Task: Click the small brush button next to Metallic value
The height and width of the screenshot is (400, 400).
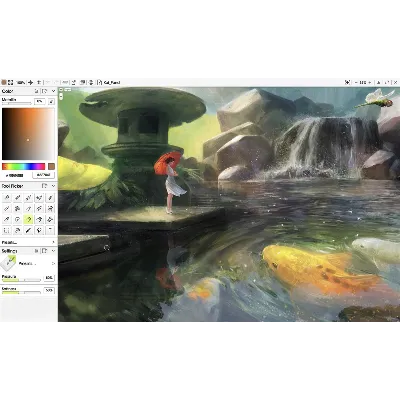Action: (x=51, y=101)
